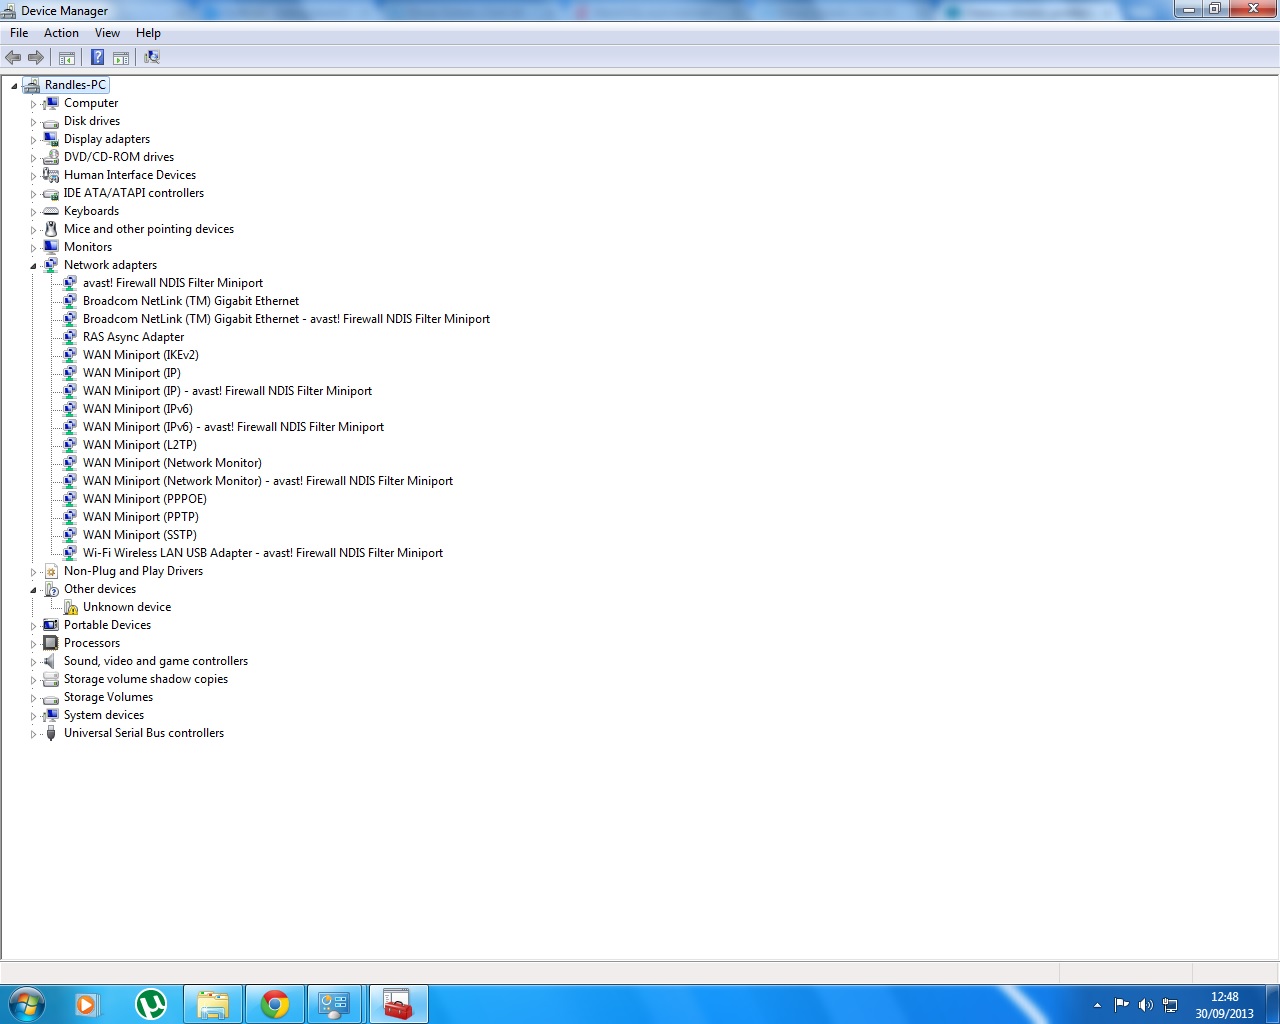Image resolution: width=1280 pixels, height=1024 pixels.
Task: Expand the System devices category
Action: [33, 716]
